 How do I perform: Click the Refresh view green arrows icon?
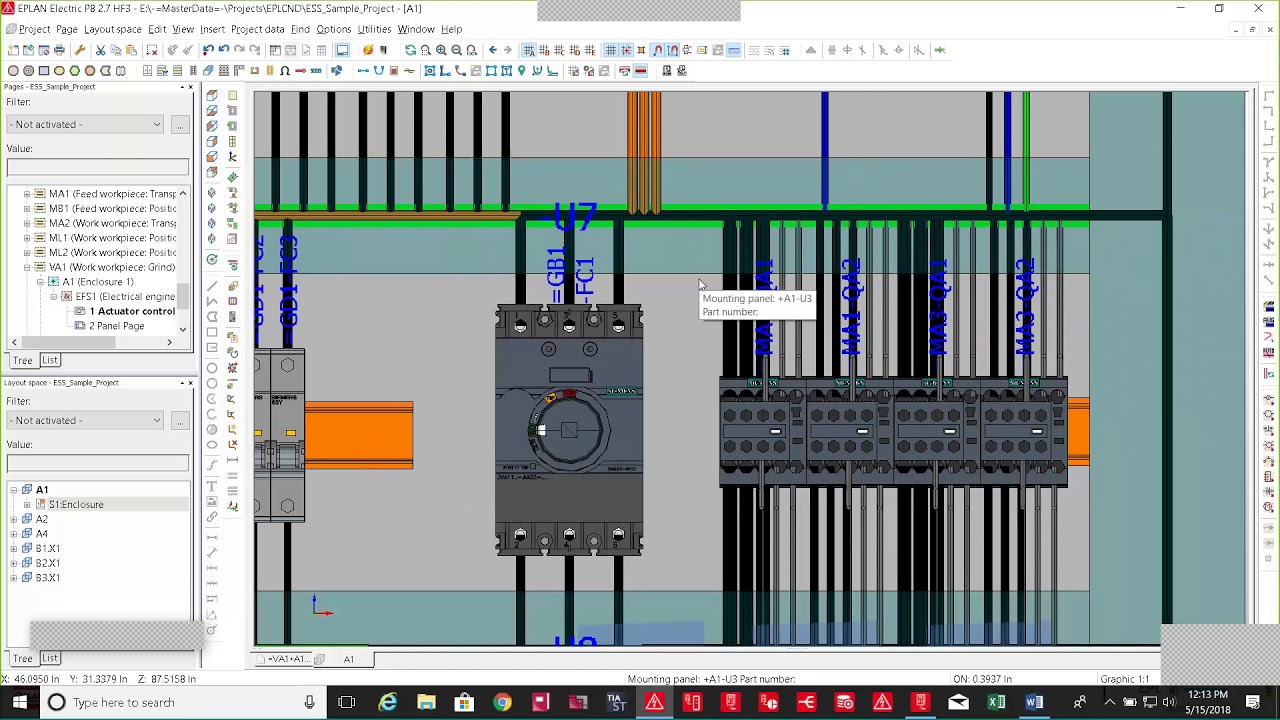point(410,50)
